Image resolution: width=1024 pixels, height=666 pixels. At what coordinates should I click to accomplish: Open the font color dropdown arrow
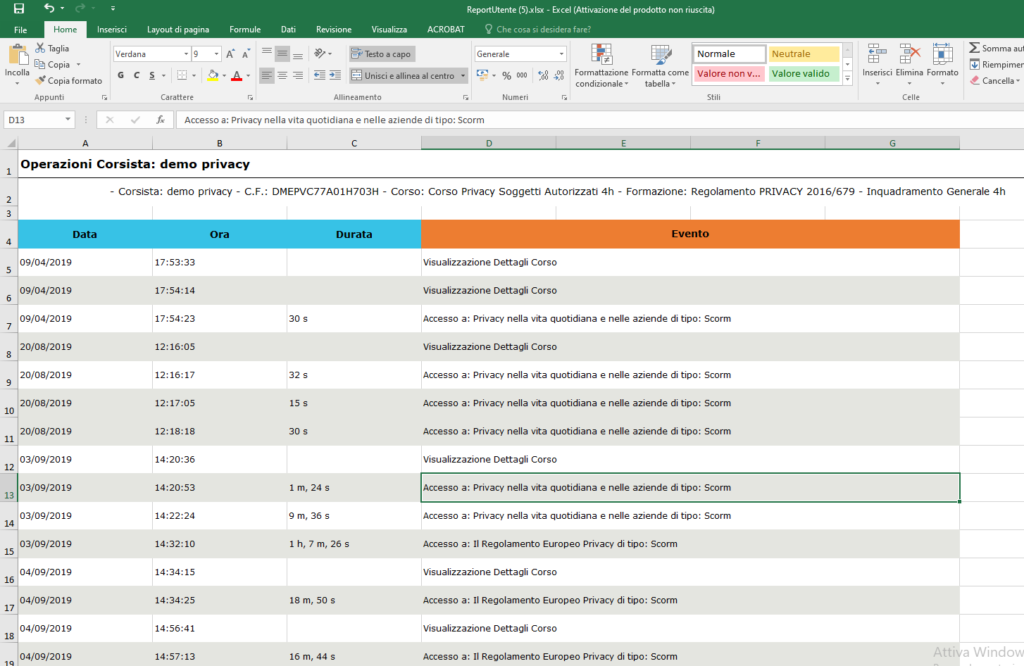[x=248, y=76]
